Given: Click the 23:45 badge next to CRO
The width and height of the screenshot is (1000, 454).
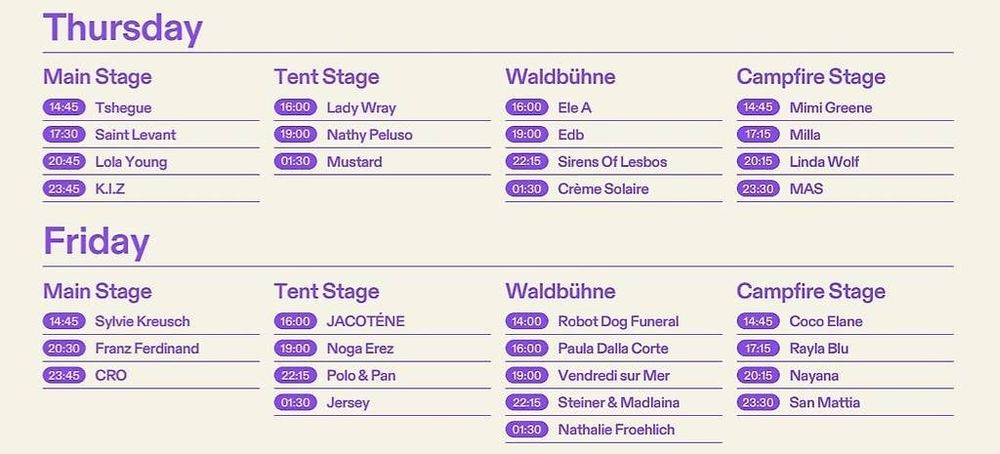Looking at the screenshot, I should coord(64,376).
